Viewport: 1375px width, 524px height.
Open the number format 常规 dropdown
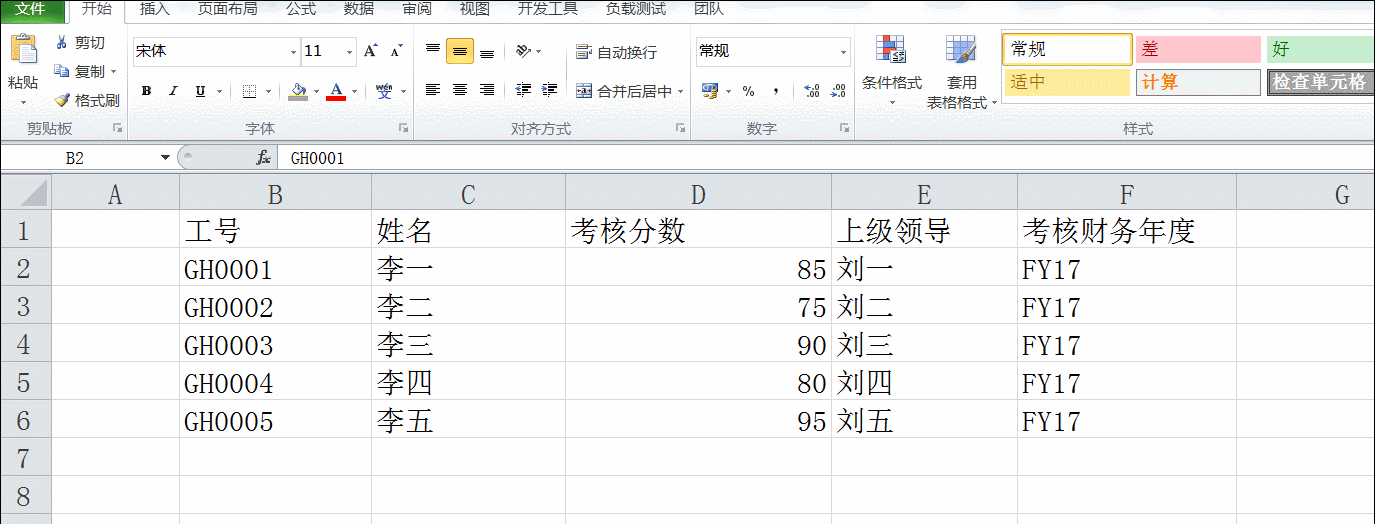(x=843, y=51)
